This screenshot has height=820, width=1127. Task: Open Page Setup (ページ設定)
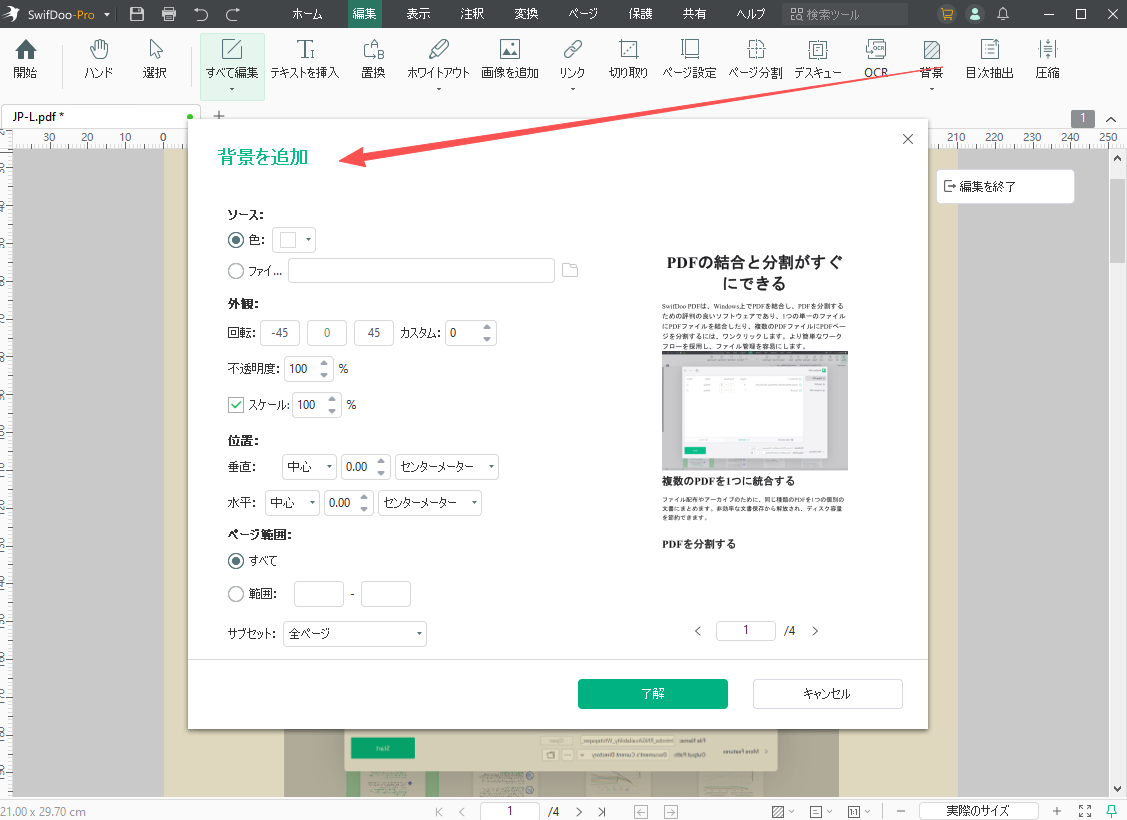point(690,60)
